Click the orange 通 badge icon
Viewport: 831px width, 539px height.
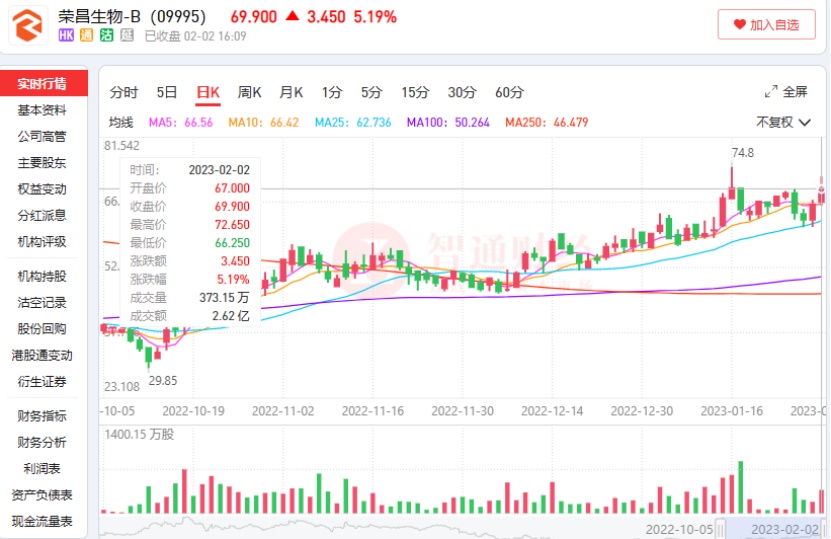[x=87, y=36]
